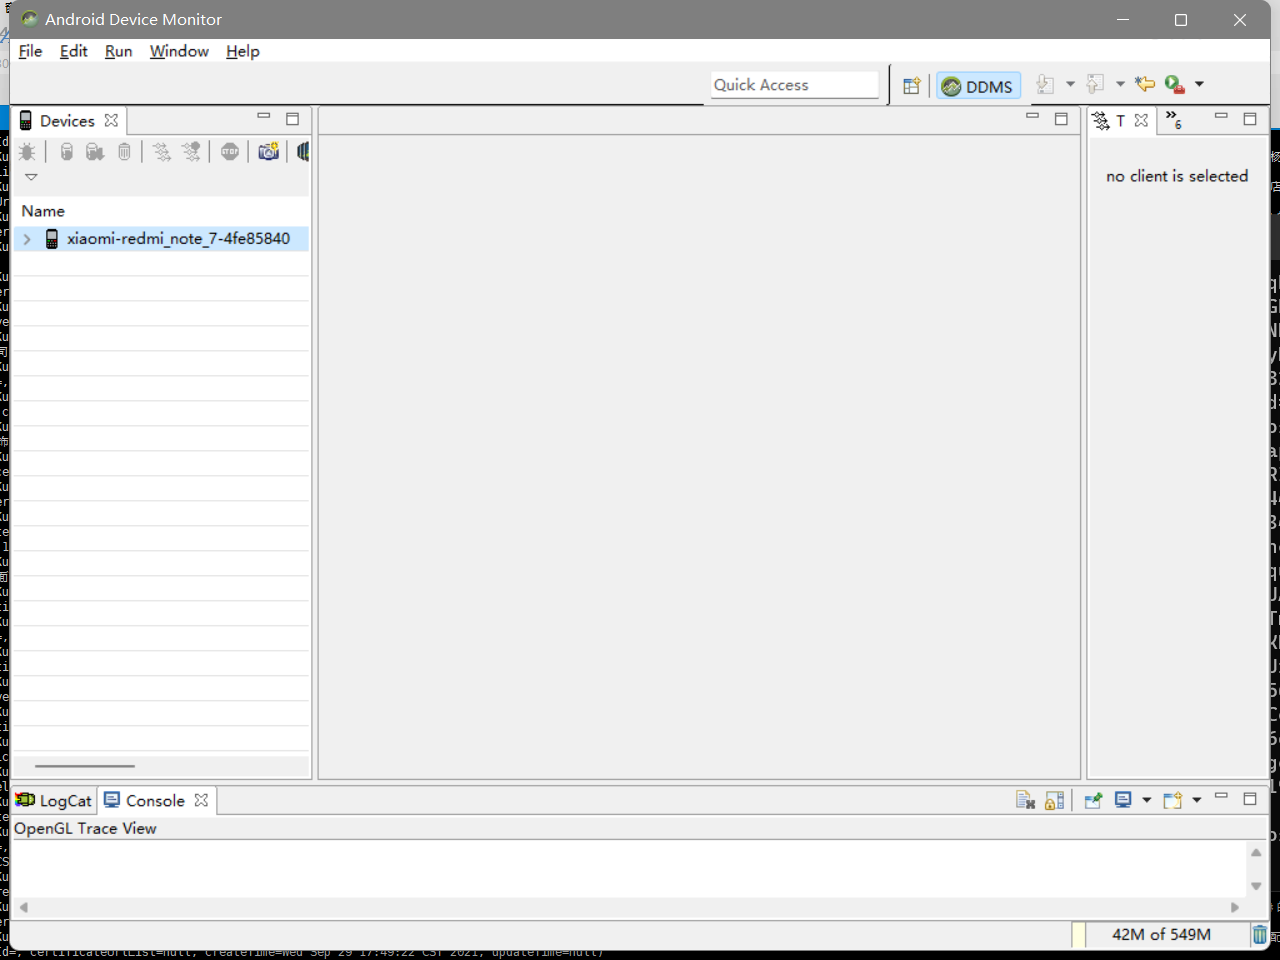Click the Devices horizontal scrollbar thumb
The image size is (1280, 960).
point(85,766)
